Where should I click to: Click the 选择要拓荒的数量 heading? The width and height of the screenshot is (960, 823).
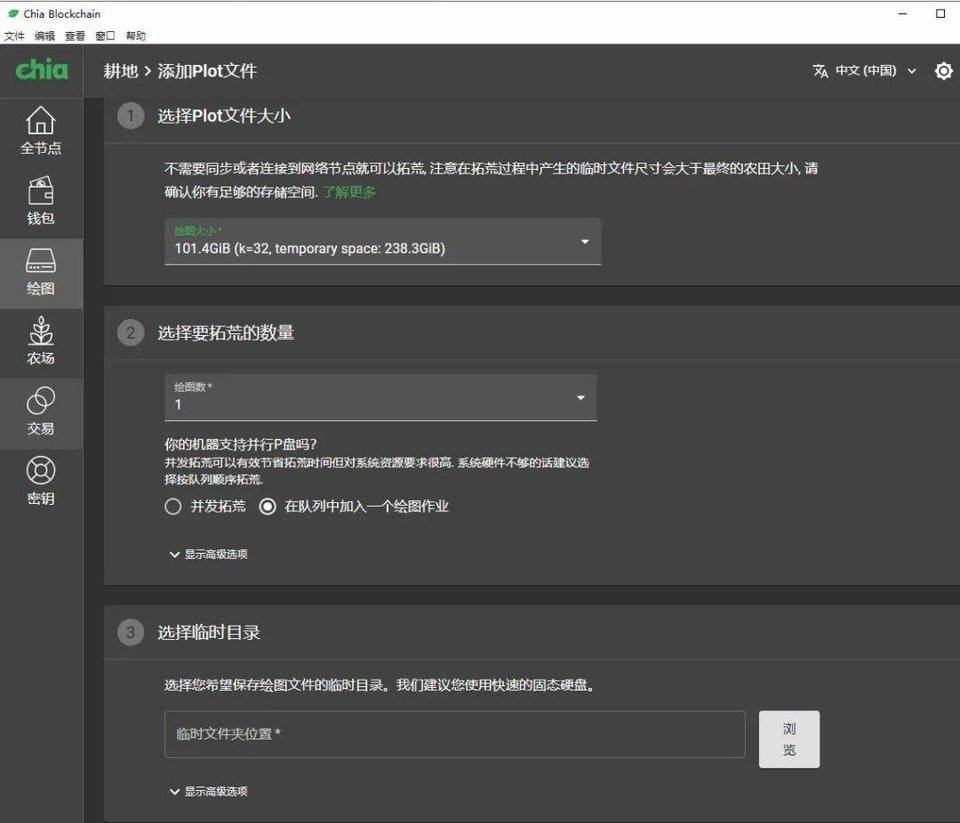point(226,333)
